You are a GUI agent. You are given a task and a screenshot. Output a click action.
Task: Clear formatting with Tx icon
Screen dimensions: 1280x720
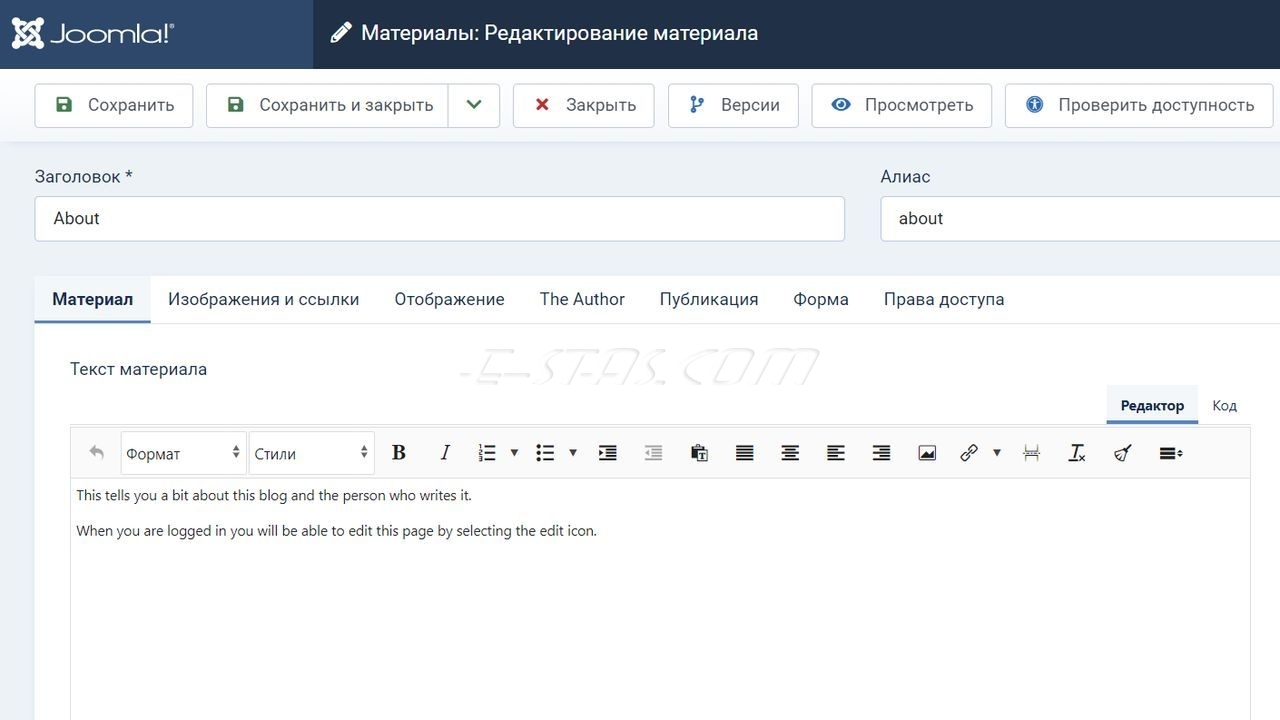(x=1077, y=453)
